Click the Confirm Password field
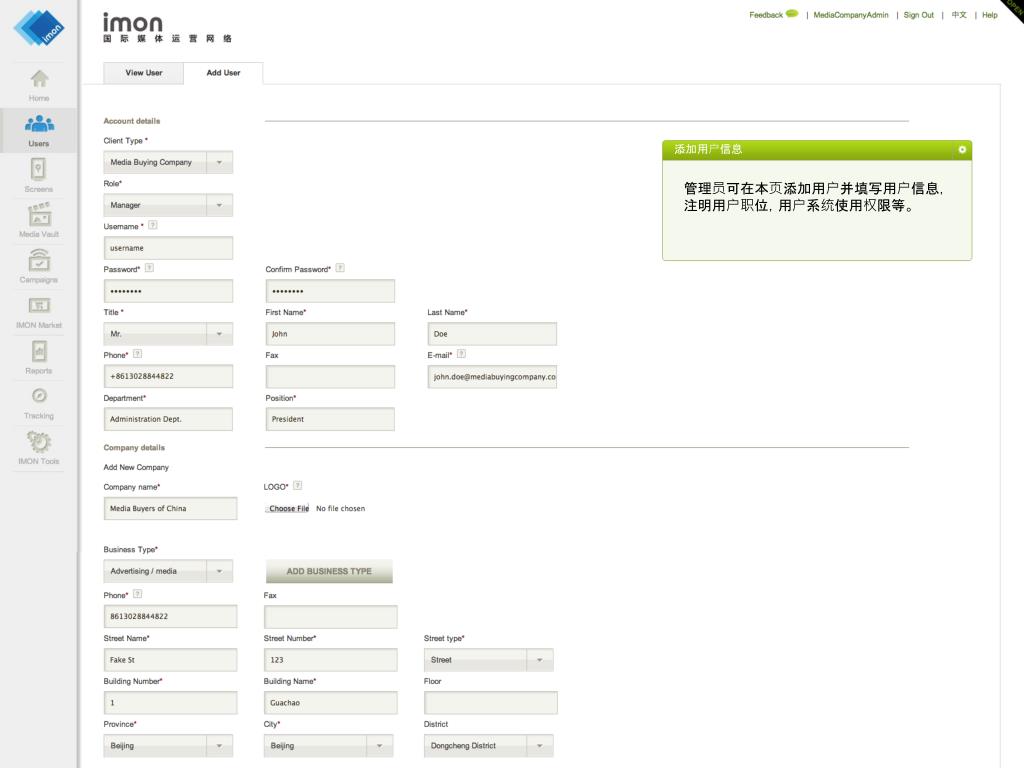 click(330, 291)
